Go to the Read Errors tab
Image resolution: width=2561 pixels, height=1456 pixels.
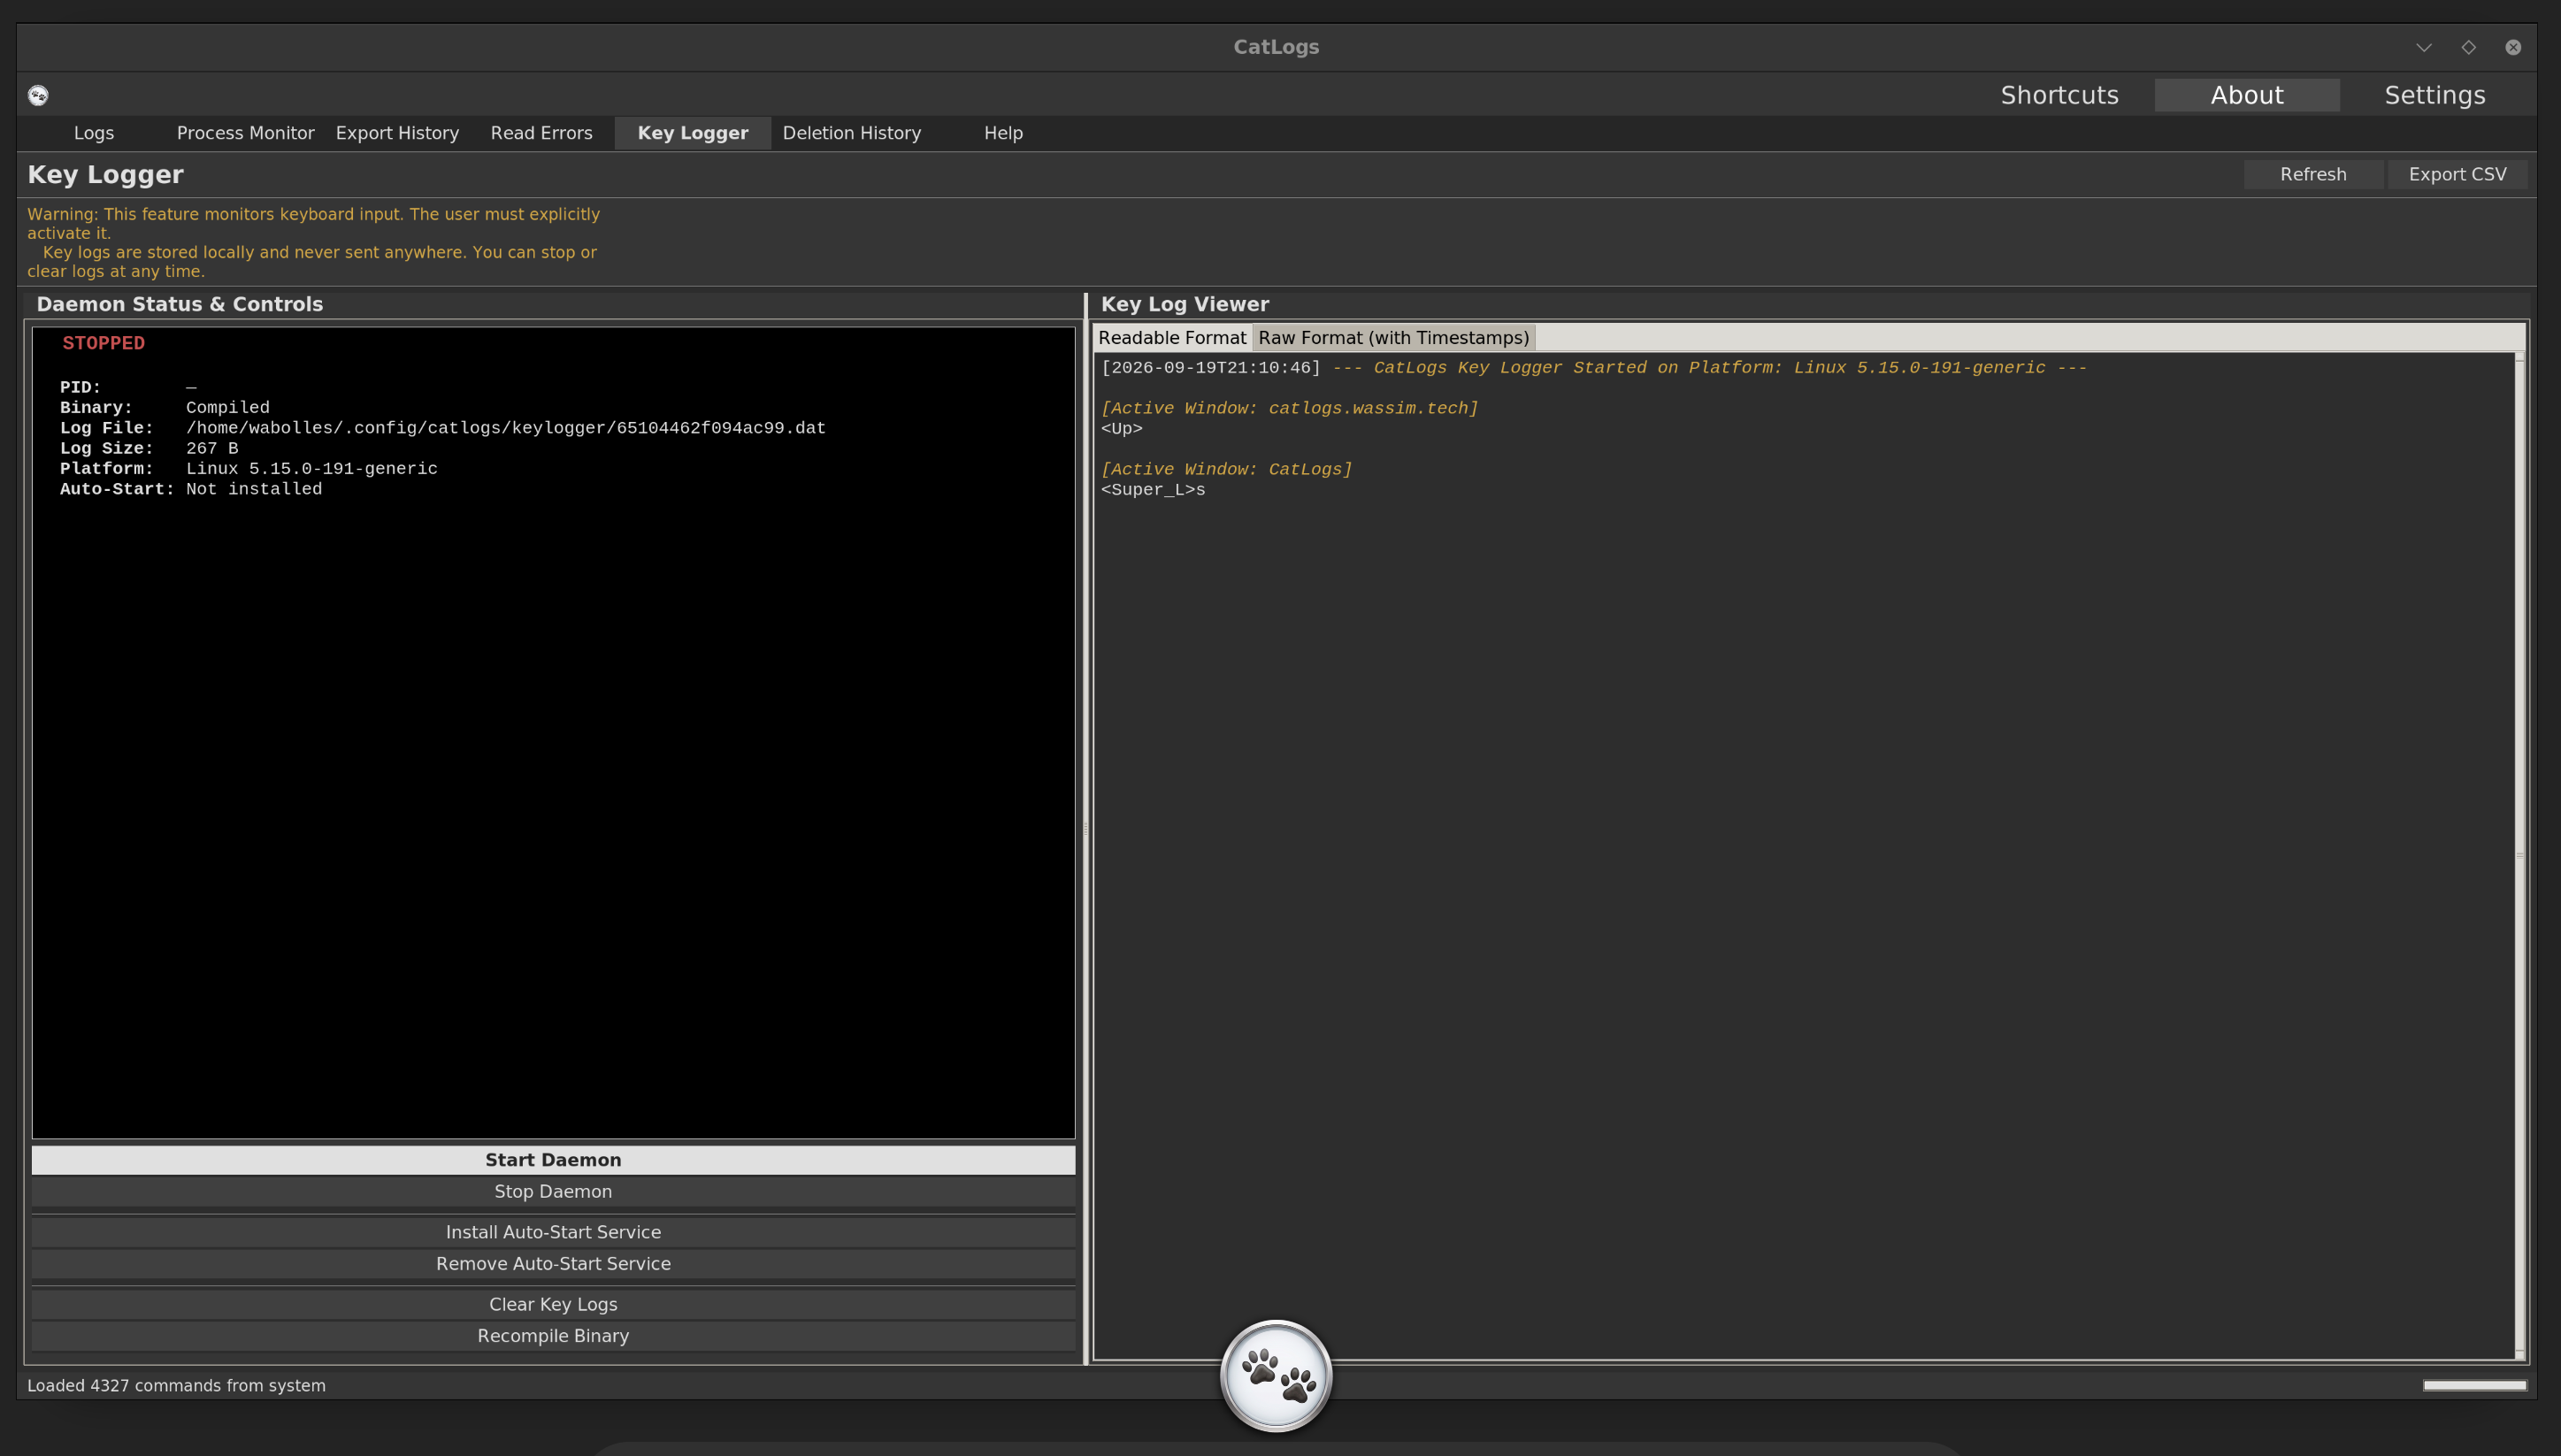coord(541,133)
